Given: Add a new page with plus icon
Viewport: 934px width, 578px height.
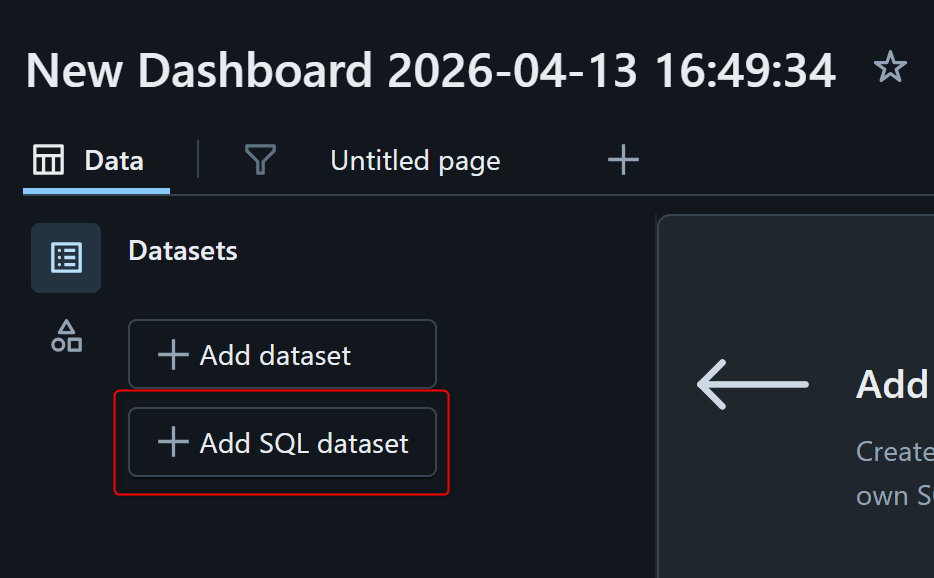Looking at the screenshot, I should click(623, 160).
